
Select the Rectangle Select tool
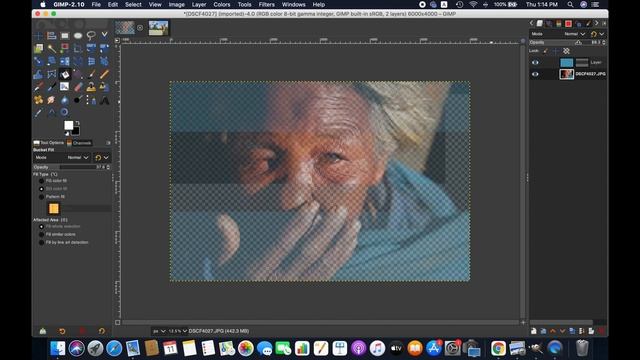65,36
